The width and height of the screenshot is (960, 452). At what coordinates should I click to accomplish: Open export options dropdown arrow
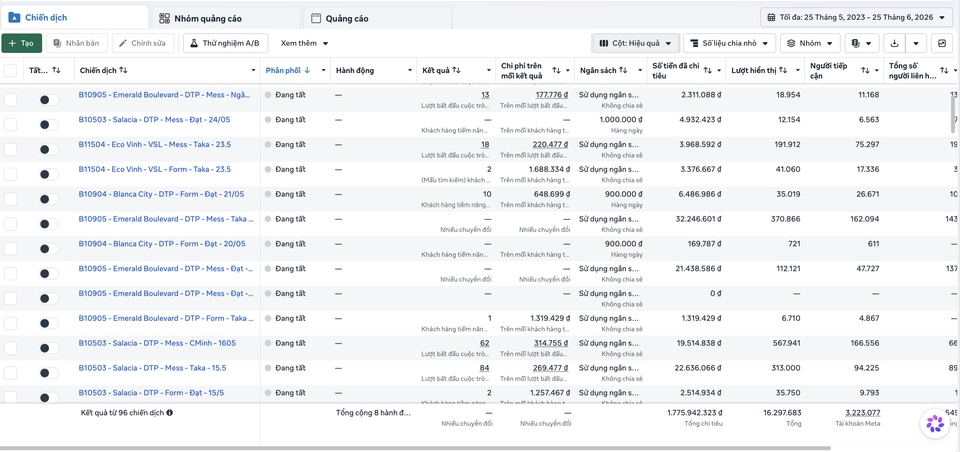916,43
